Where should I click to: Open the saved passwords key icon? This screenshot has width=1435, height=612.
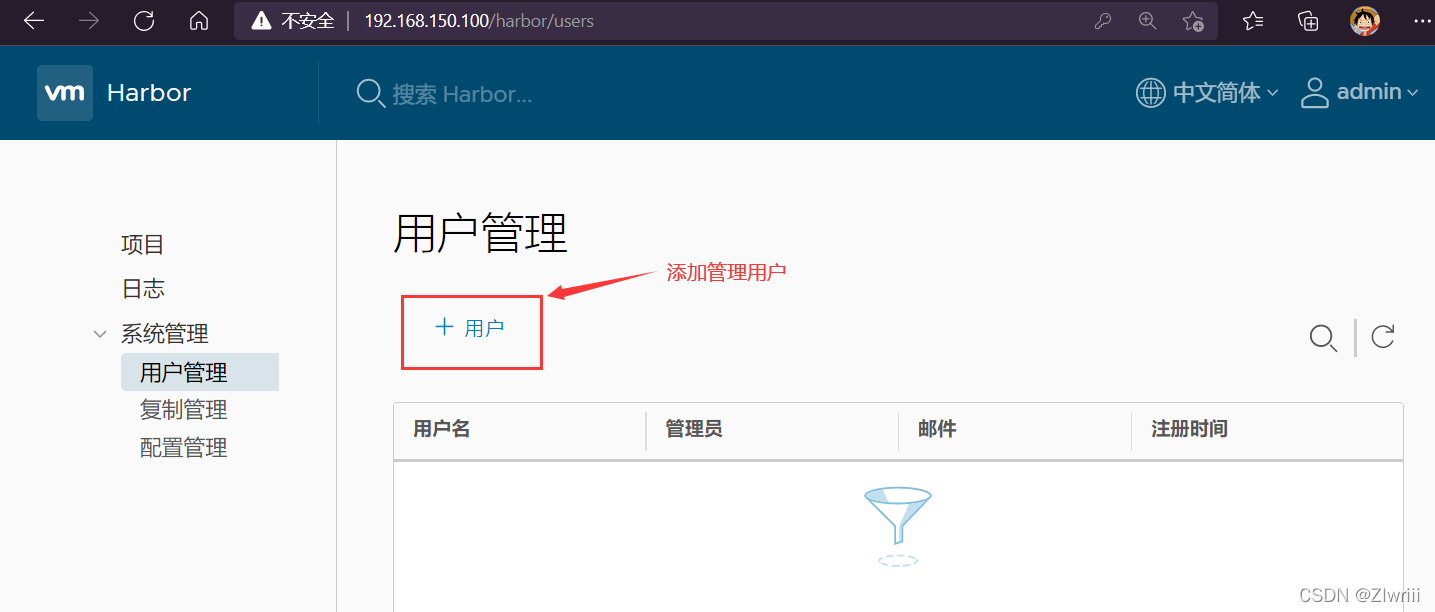1103,21
